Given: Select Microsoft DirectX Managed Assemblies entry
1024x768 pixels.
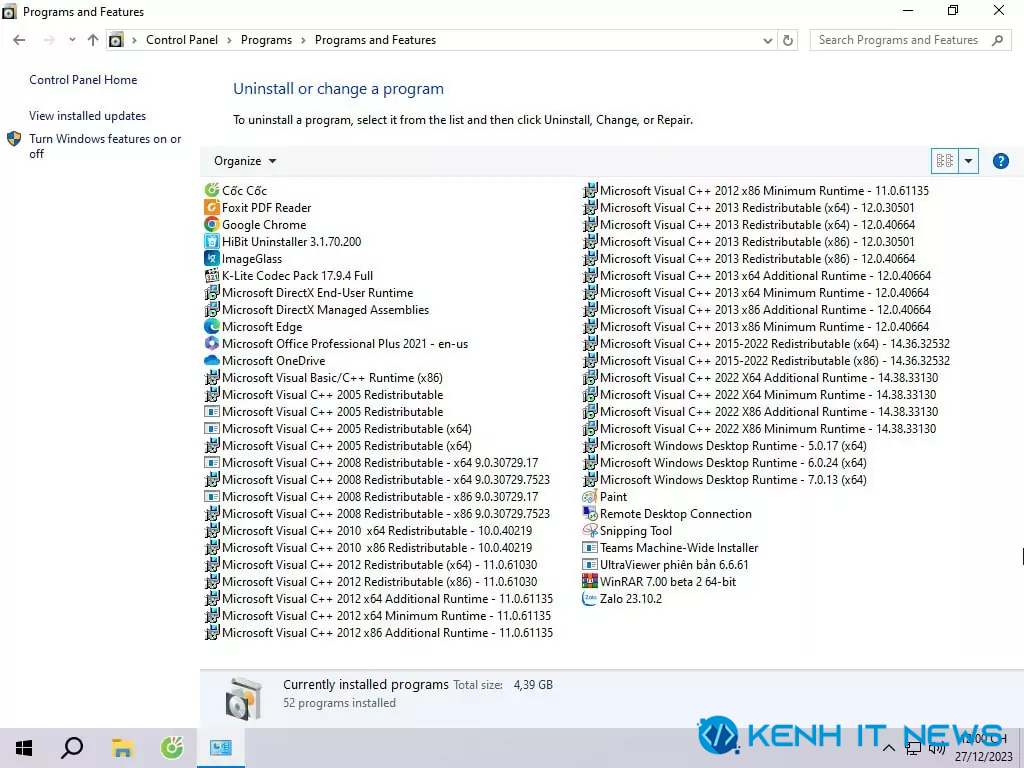Looking at the screenshot, I should pyautogui.click(x=317, y=310).
